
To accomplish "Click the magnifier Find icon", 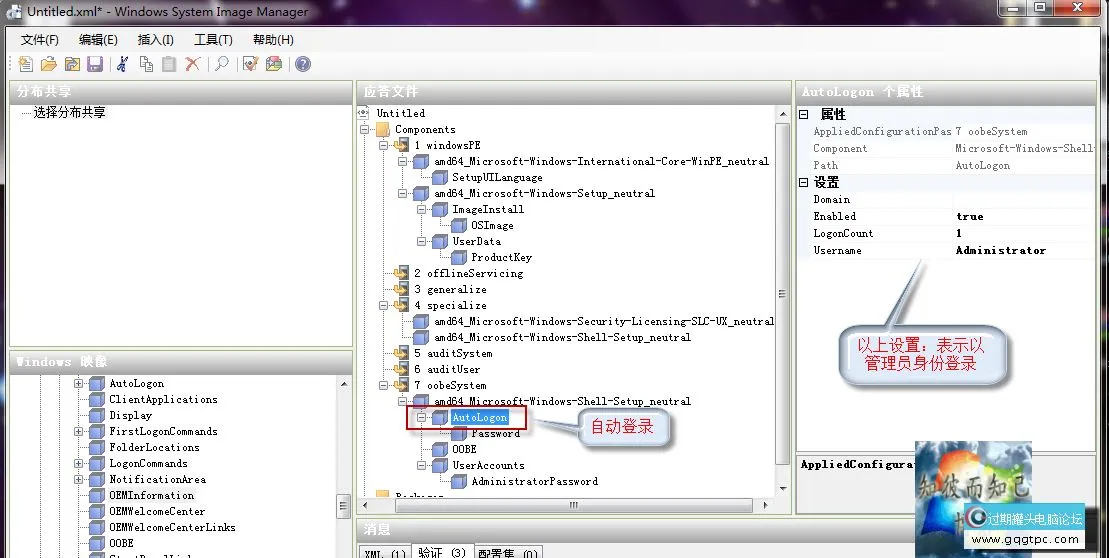I will tap(222, 64).
